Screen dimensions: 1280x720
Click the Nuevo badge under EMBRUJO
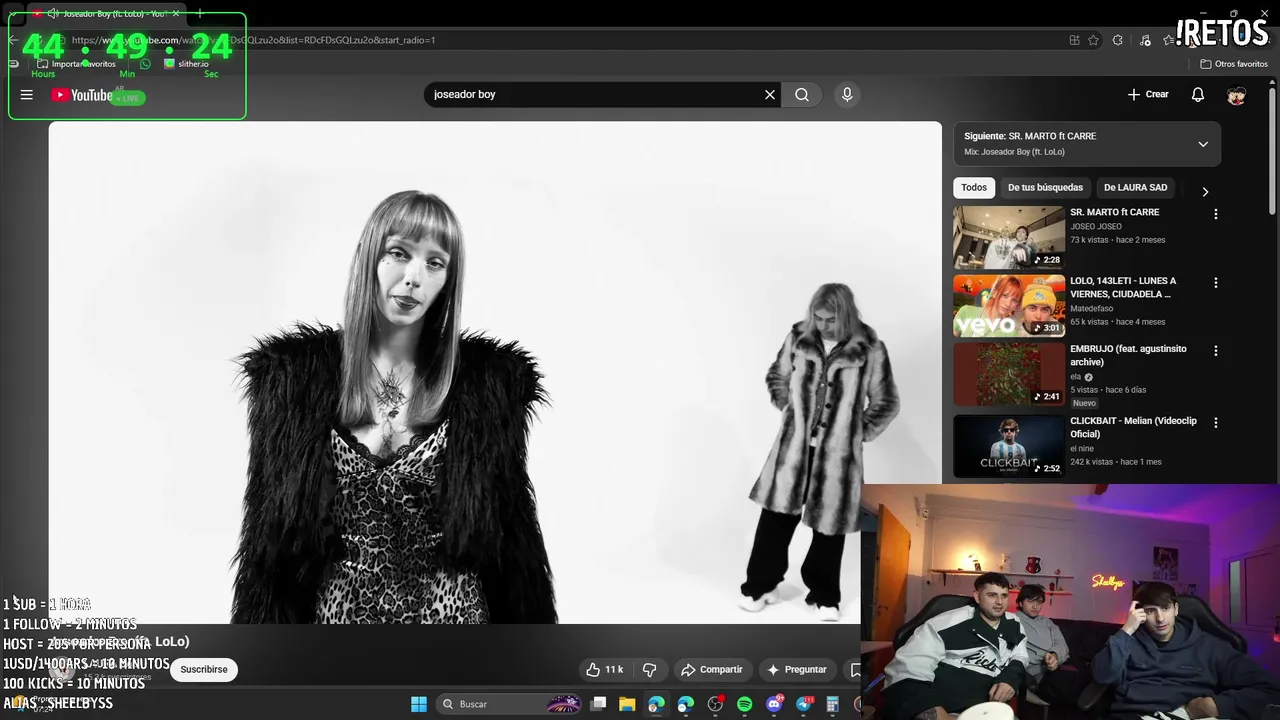1084,403
